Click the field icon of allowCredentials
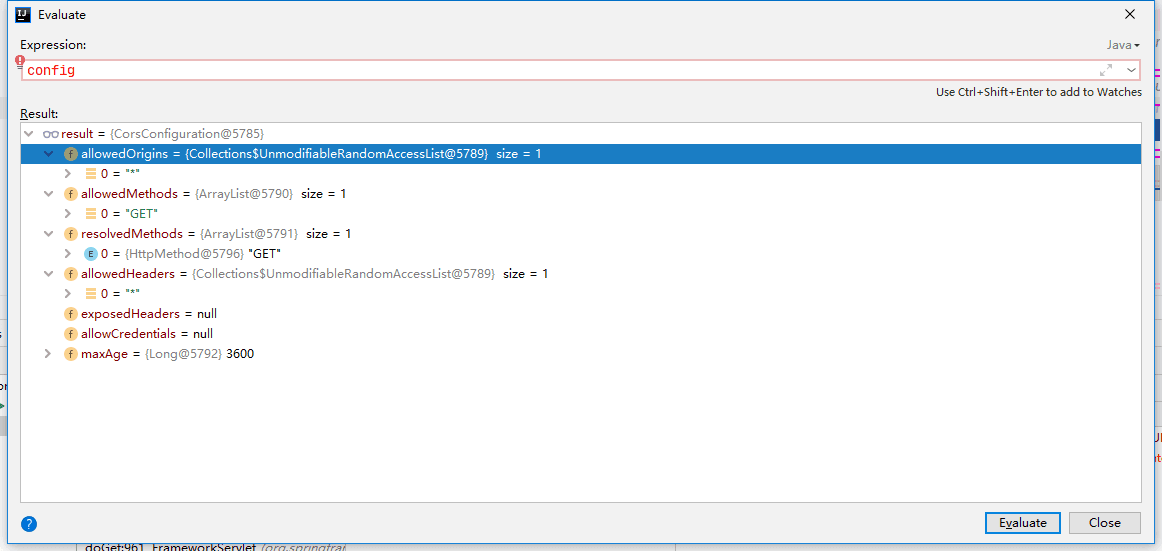Screen dimensions: 1162x551 tap(71, 334)
